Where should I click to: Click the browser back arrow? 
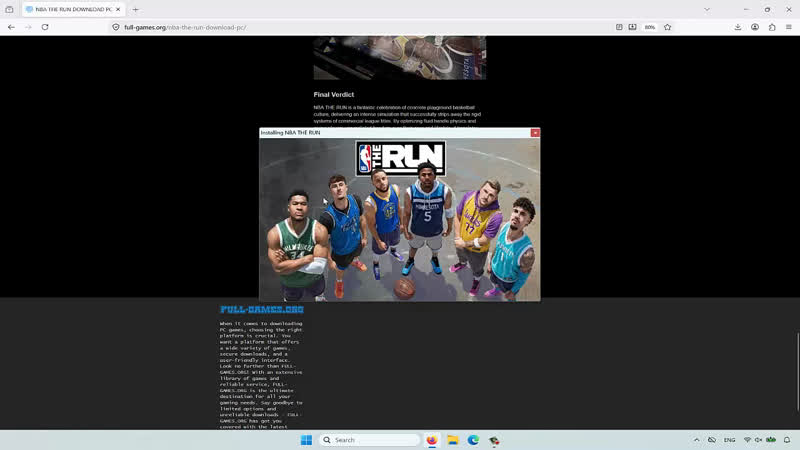click(11, 27)
